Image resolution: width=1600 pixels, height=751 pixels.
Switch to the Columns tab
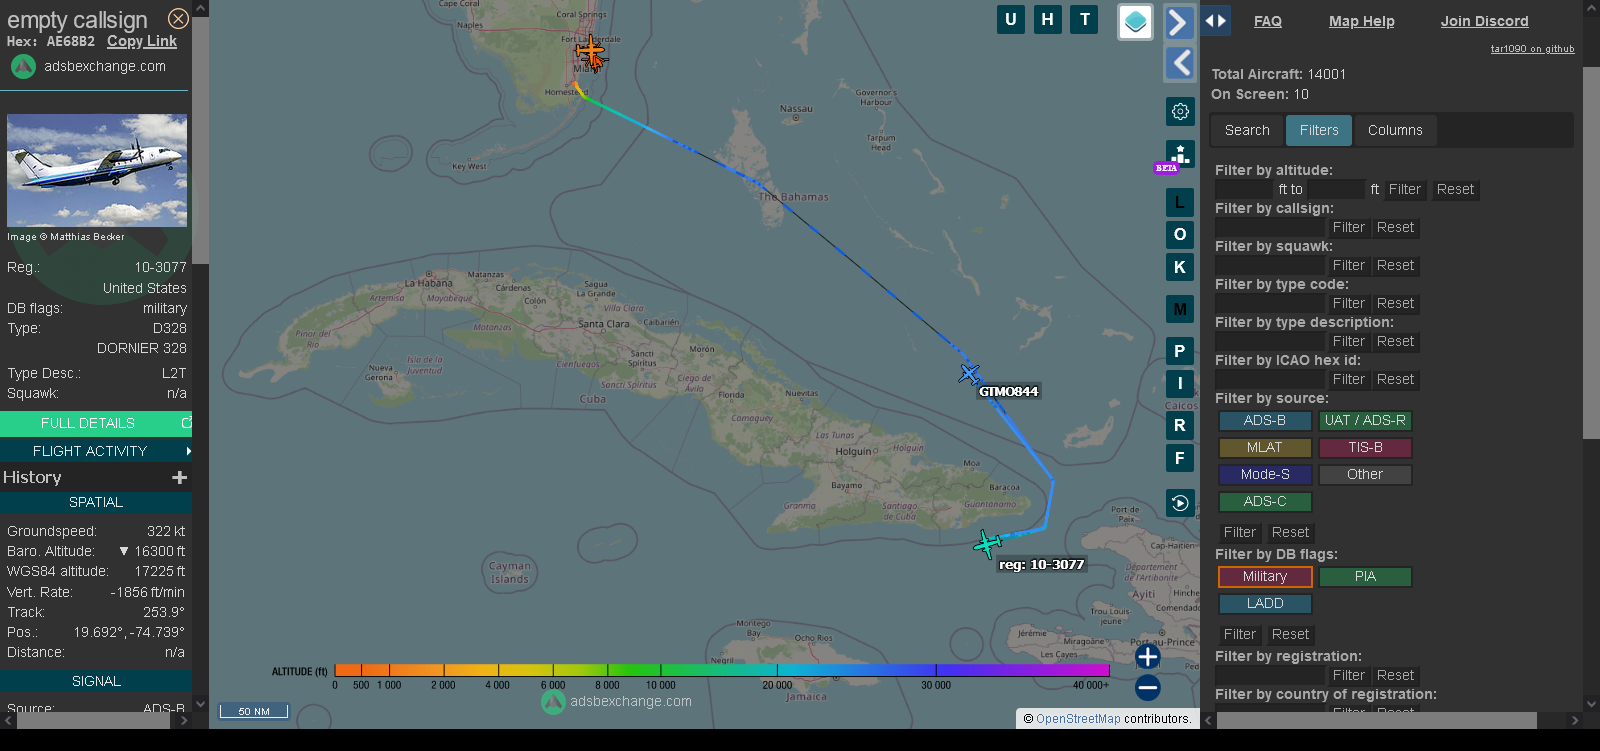1395,130
